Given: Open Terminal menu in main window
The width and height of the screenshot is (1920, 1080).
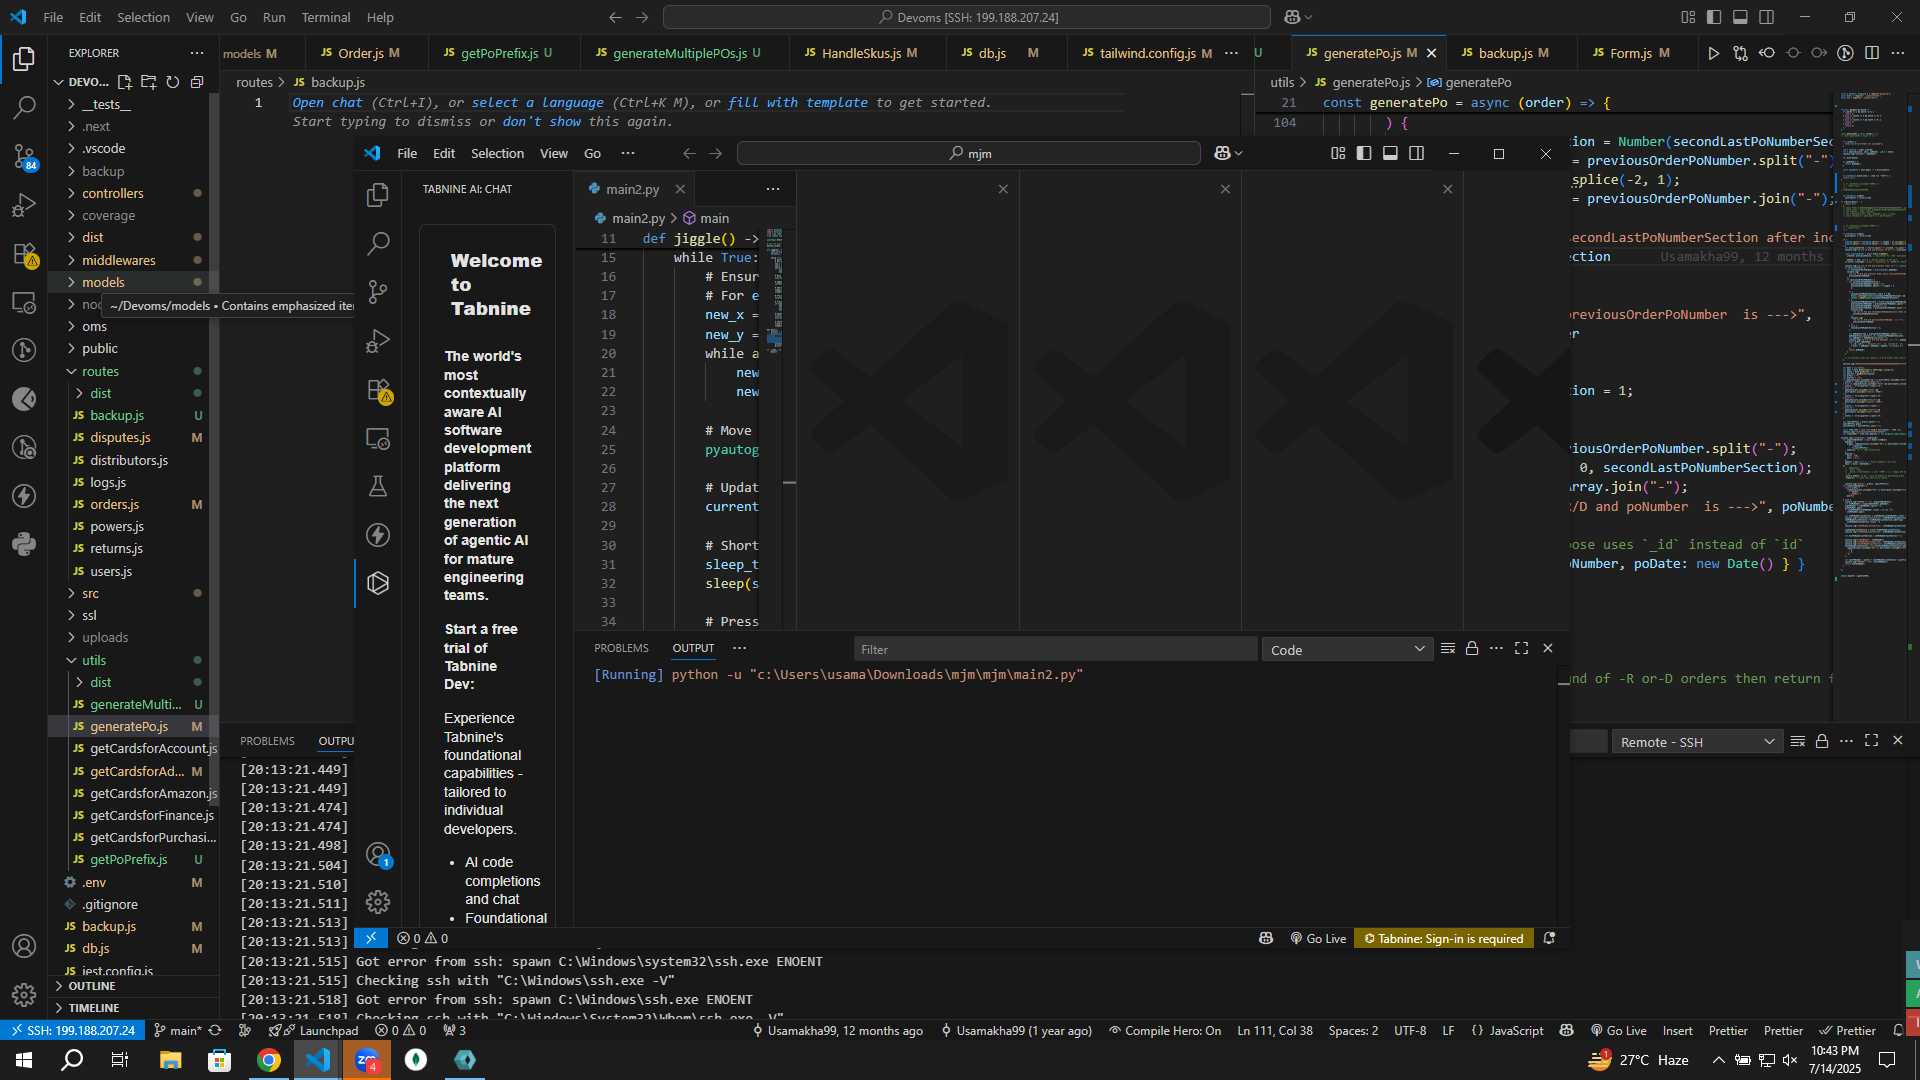Looking at the screenshot, I should (326, 17).
